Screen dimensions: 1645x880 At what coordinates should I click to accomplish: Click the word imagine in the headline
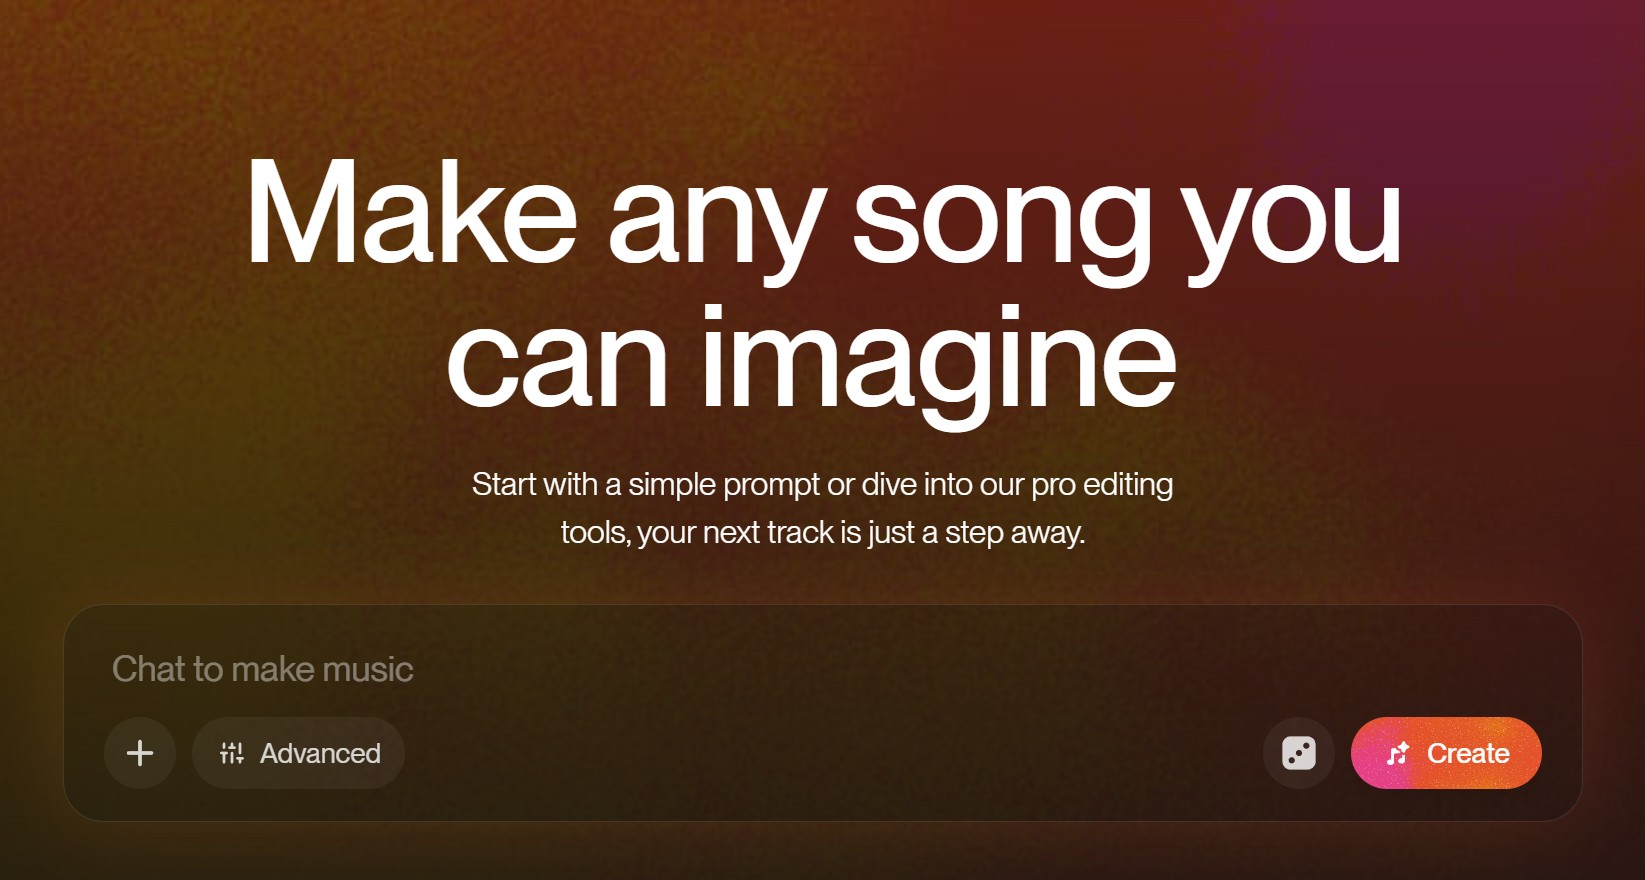tap(938, 368)
